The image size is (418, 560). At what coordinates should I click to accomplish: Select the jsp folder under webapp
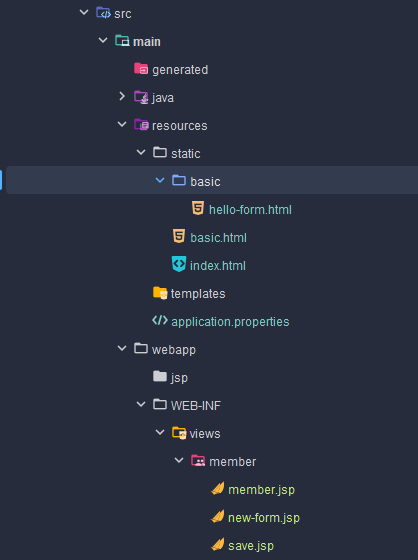[179, 378]
